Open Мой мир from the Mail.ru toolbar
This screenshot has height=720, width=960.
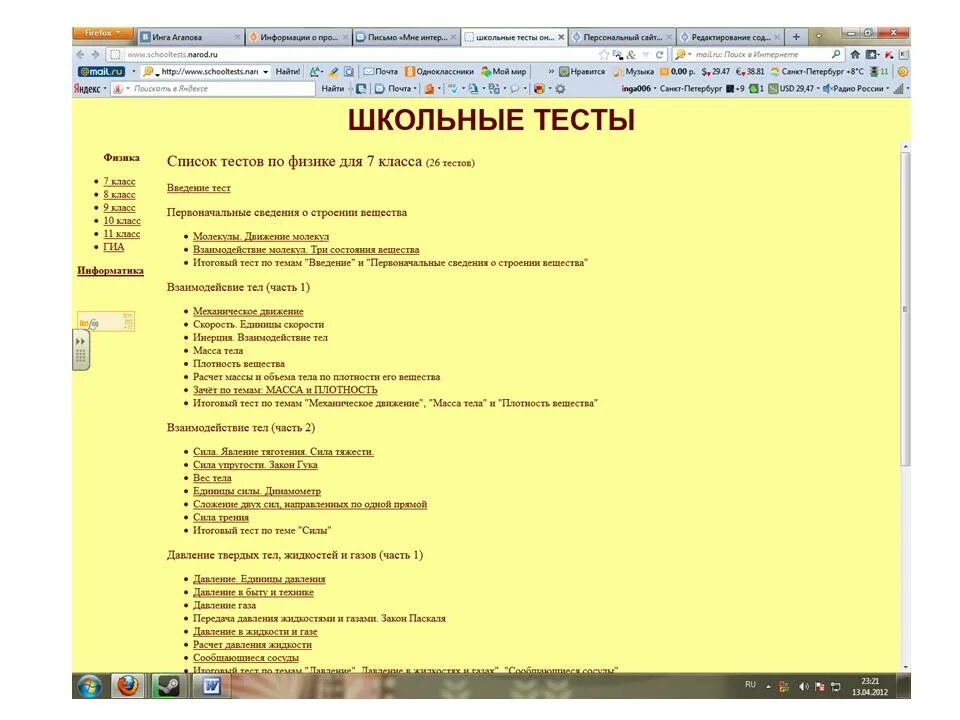(x=505, y=71)
